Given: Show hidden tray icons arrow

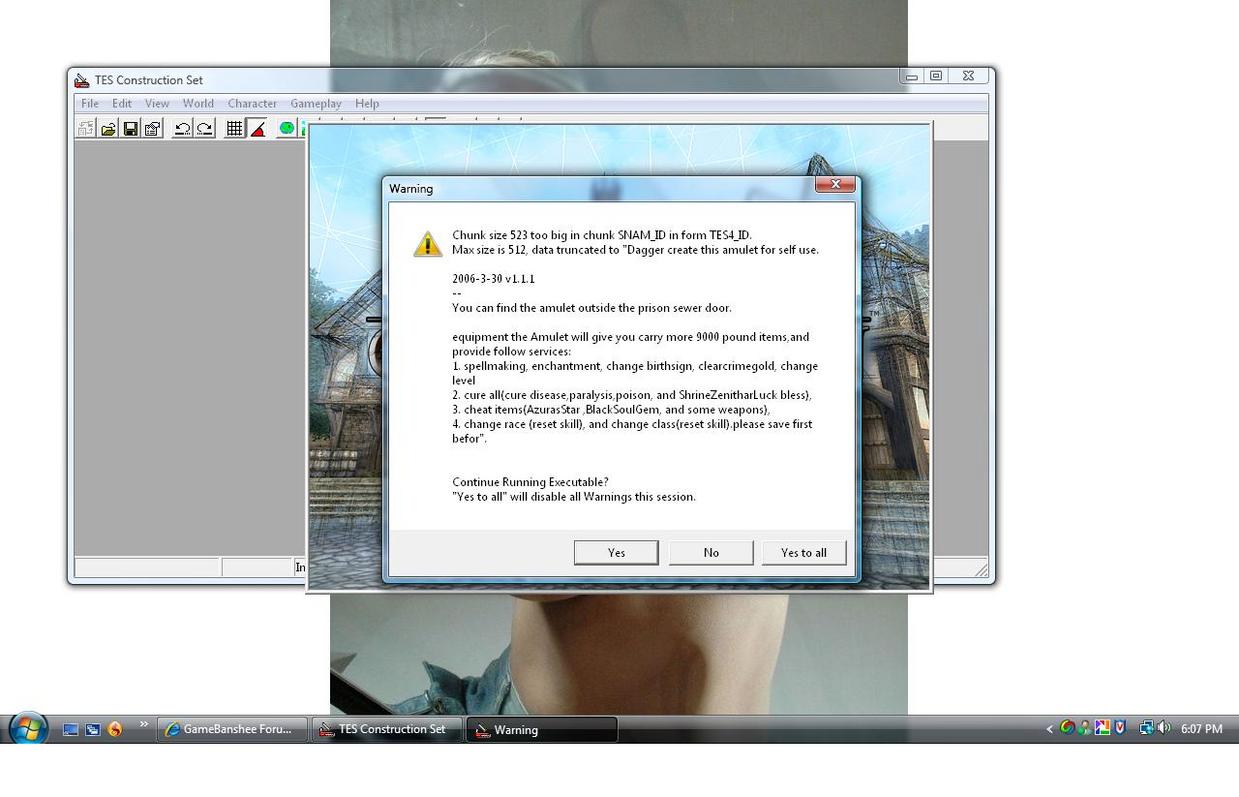Looking at the screenshot, I should 1049,730.
